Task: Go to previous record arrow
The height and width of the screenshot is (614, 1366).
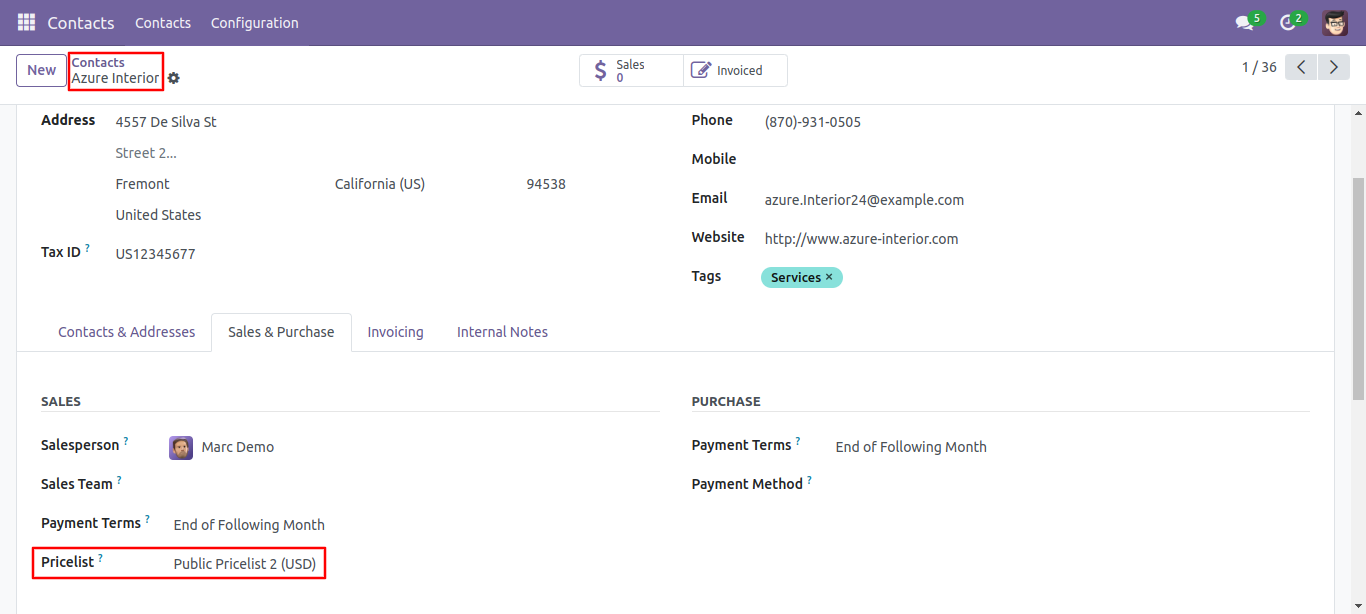Action: point(1301,67)
